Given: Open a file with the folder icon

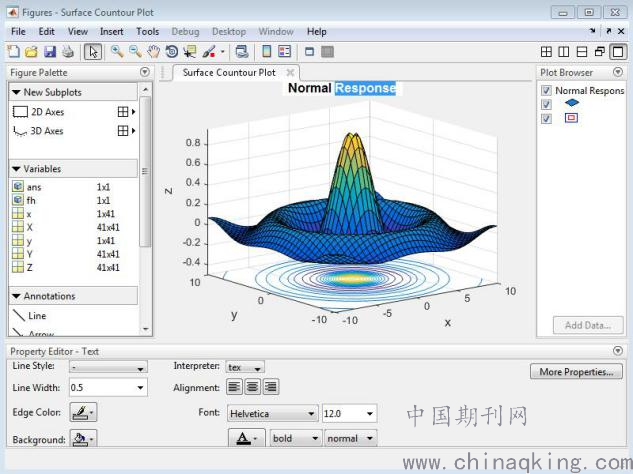Looking at the screenshot, I should [31, 52].
